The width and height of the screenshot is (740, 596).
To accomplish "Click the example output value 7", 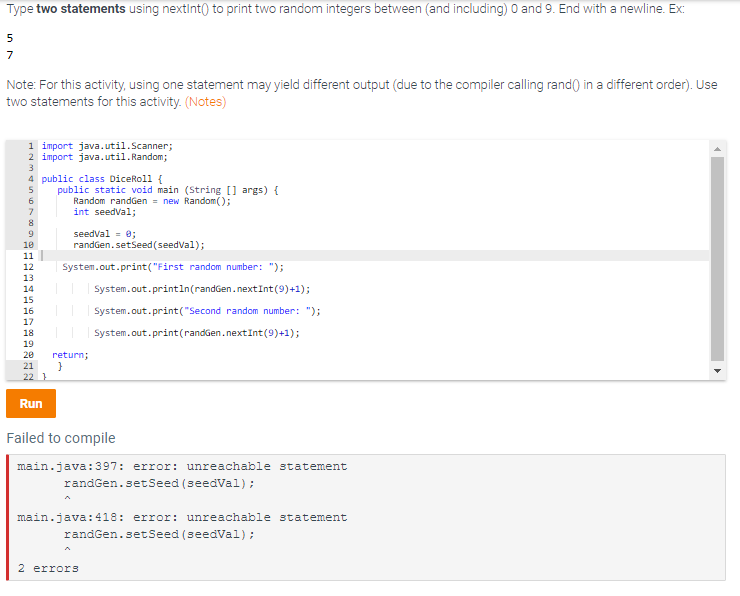I will coord(10,55).
